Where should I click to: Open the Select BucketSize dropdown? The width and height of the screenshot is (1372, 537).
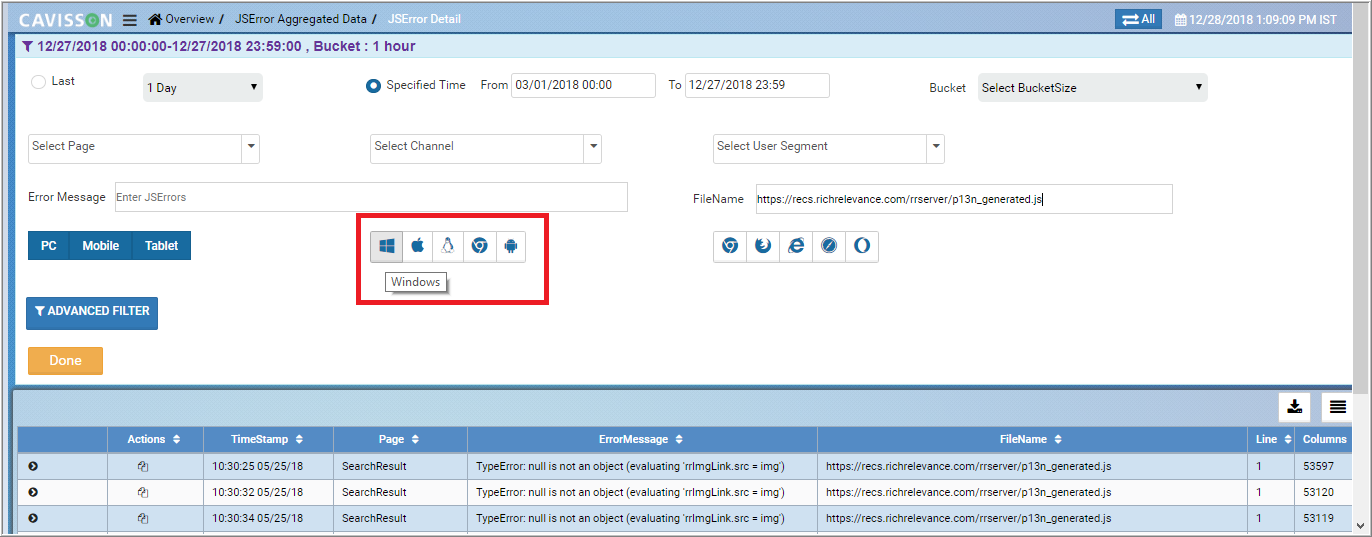(x=1093, y=88)
